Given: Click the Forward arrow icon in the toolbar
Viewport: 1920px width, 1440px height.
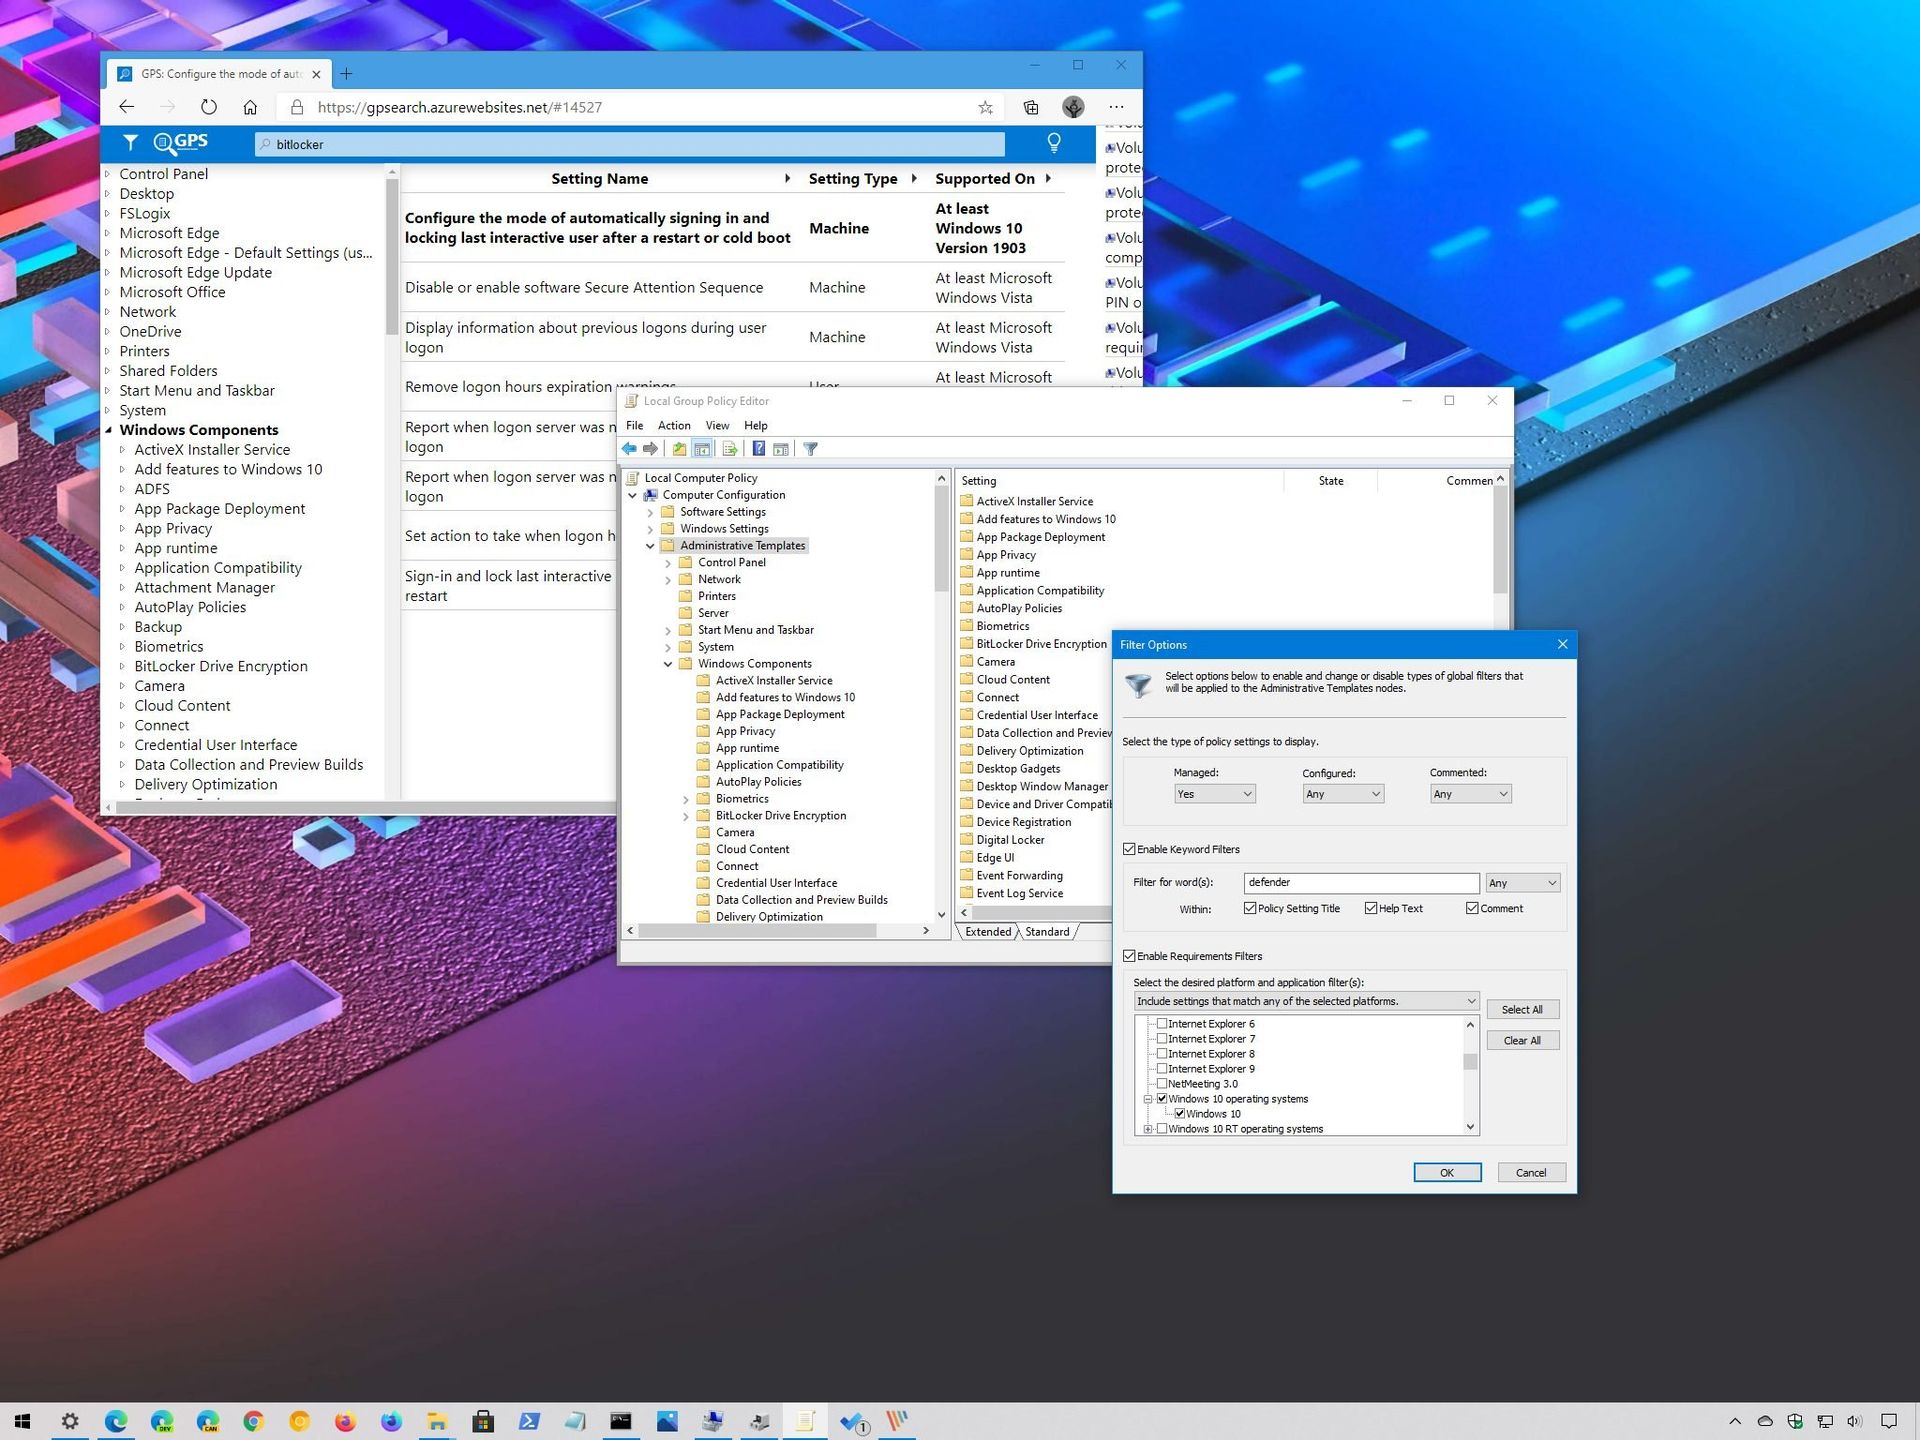Looking at the screenshot, I should tap(650, 448).
